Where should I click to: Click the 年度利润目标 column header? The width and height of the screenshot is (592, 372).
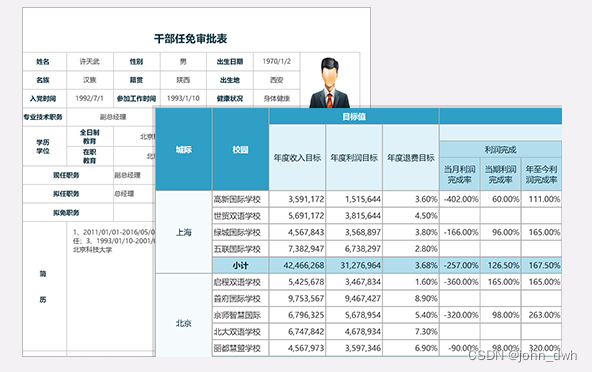[x=354, y=157]
